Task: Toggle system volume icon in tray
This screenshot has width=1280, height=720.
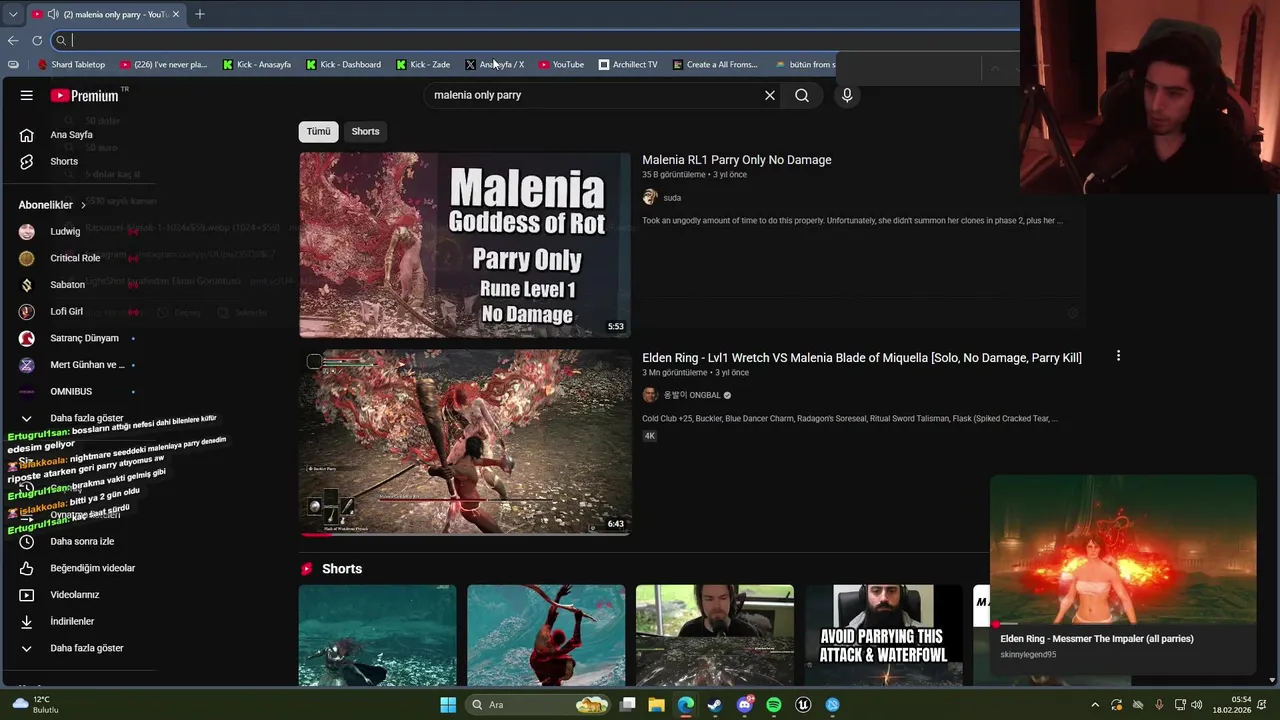Action: [1197, 705]
